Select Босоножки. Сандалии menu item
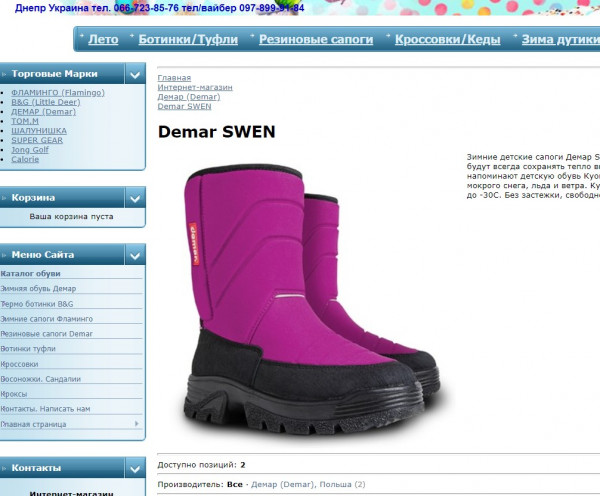The image size is (600, 496). click(x=40, y=379)
